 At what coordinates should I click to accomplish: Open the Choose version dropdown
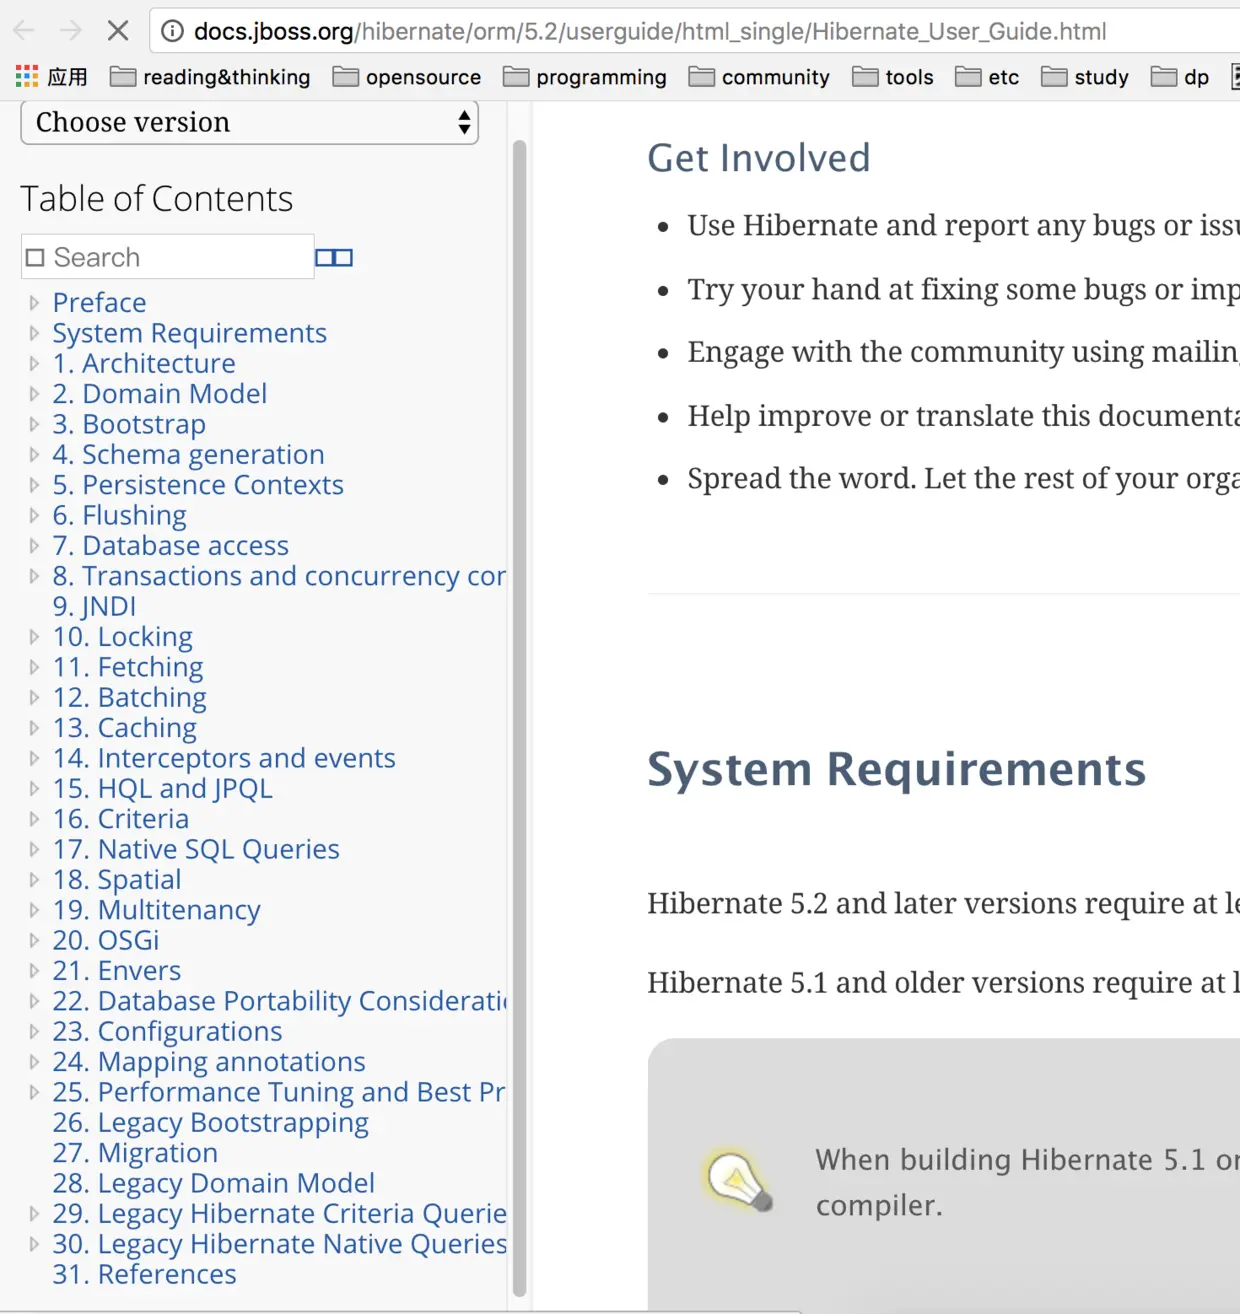(x=249, y=122)
